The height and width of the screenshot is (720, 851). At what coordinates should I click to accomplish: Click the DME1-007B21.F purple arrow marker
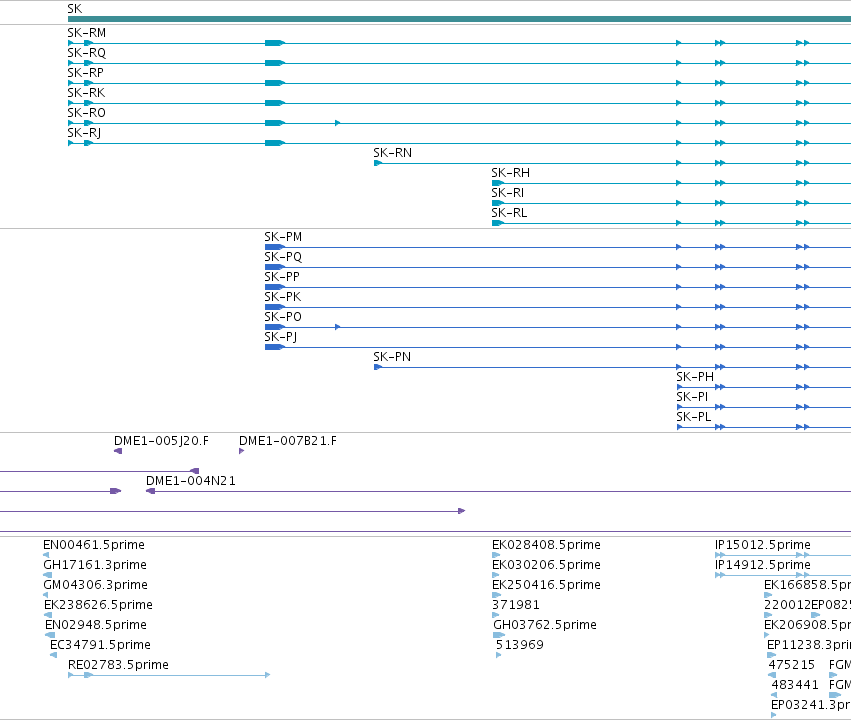[x=242, y=451]
